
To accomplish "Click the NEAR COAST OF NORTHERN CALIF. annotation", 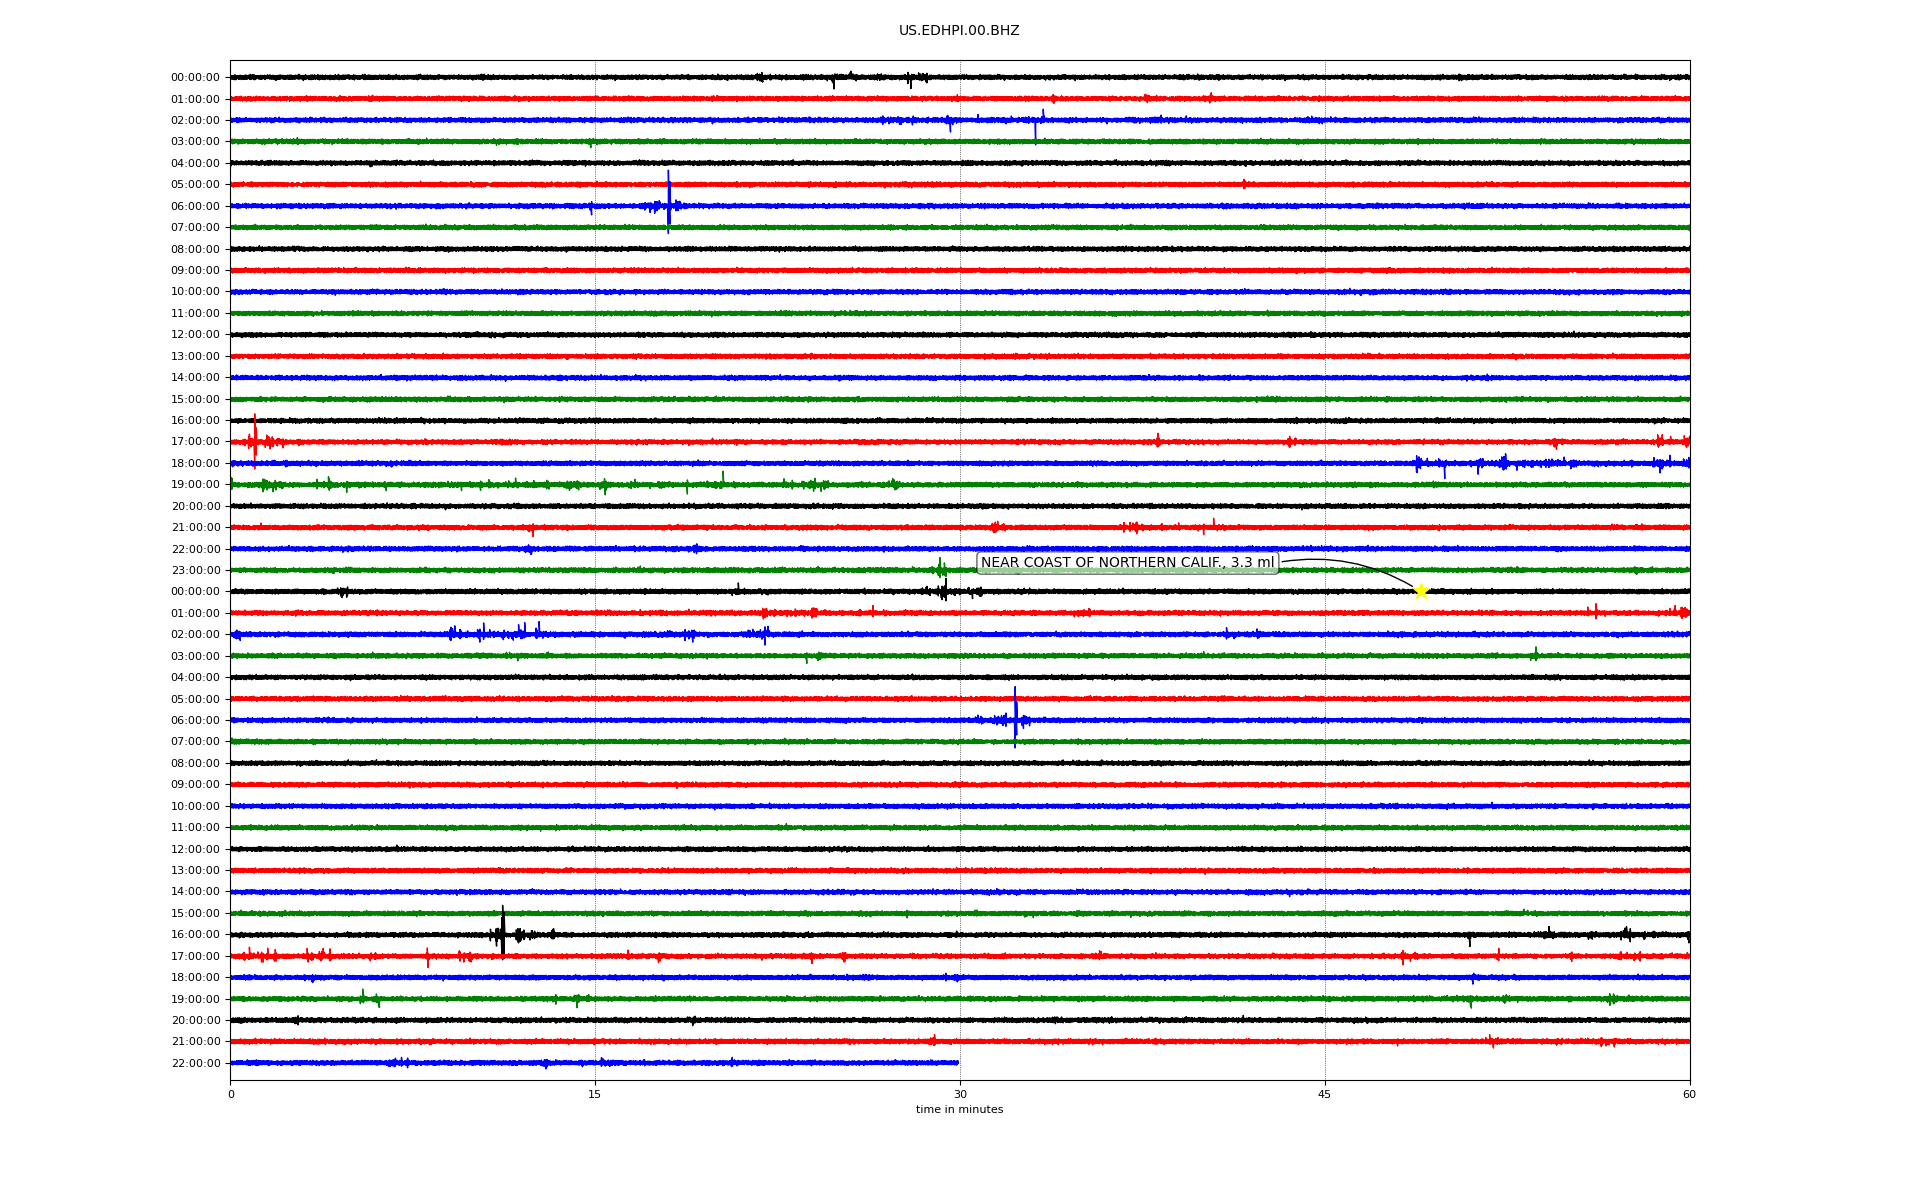I will click(x=1127, y=563).
